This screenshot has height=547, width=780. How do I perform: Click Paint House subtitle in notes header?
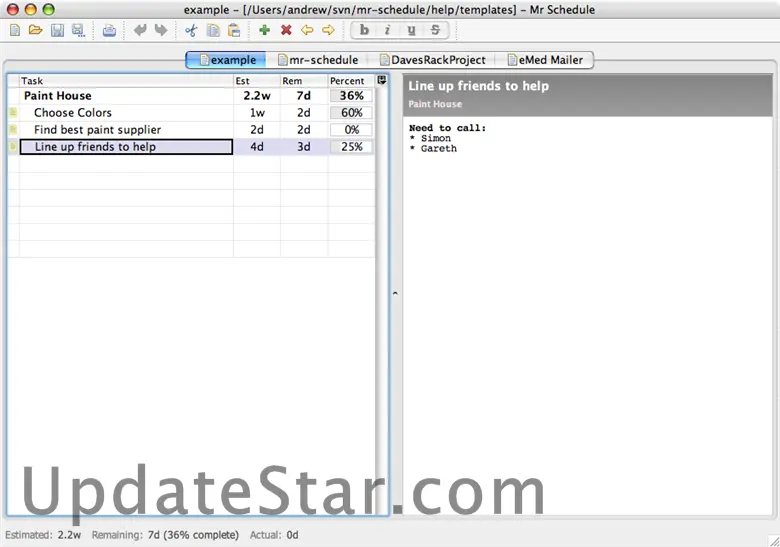click(x=435, y=104)
